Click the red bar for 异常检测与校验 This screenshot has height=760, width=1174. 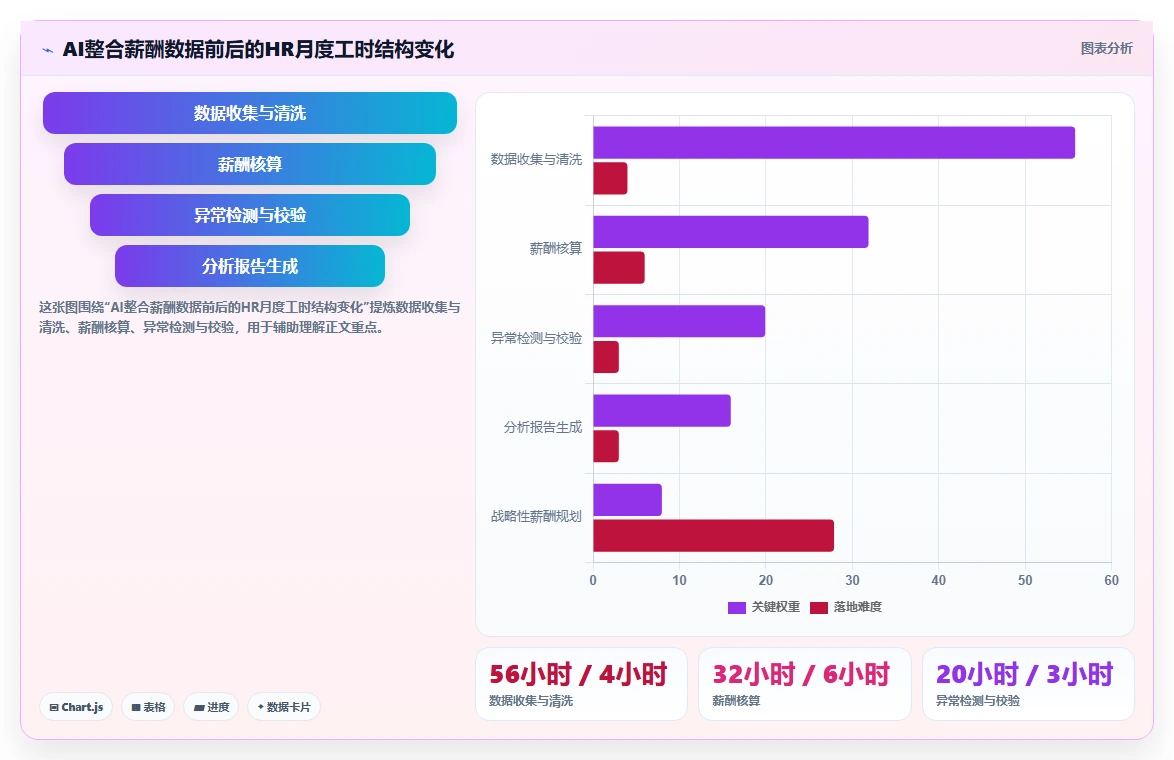tap(606, 357)
